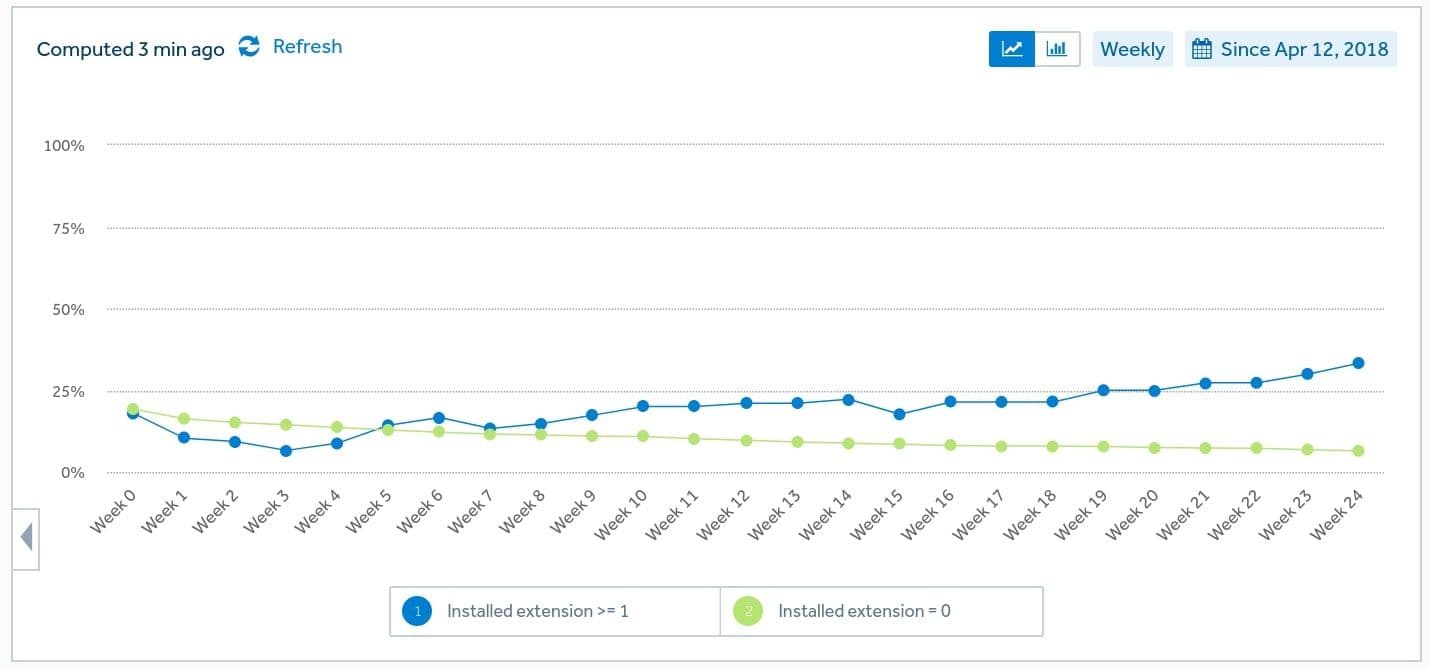Click the green numbered badge in the legend
The height and width of the screenshot is (669, 1430).
[747, 610]
